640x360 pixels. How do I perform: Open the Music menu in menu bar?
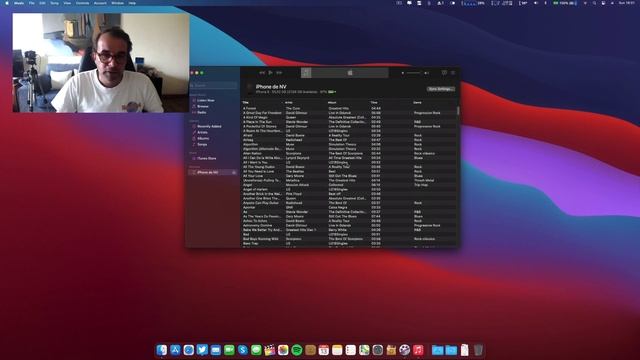click(x=19, y=3)
